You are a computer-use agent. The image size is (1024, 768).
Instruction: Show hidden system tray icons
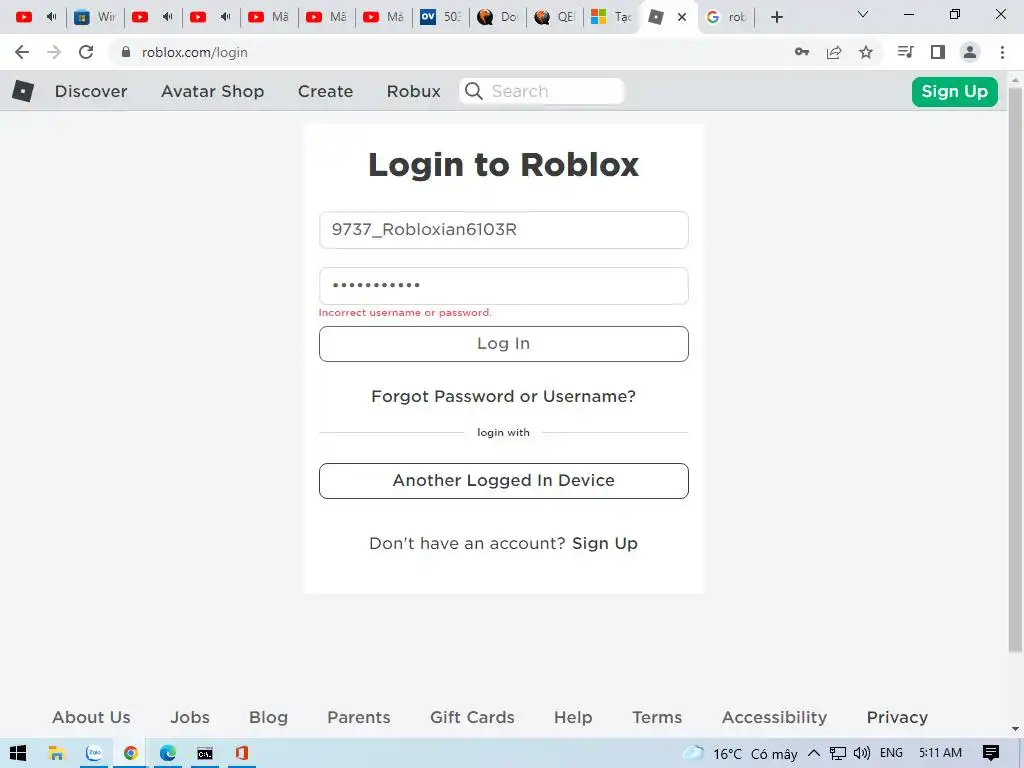pyautogui.click(x=814, y=753)
